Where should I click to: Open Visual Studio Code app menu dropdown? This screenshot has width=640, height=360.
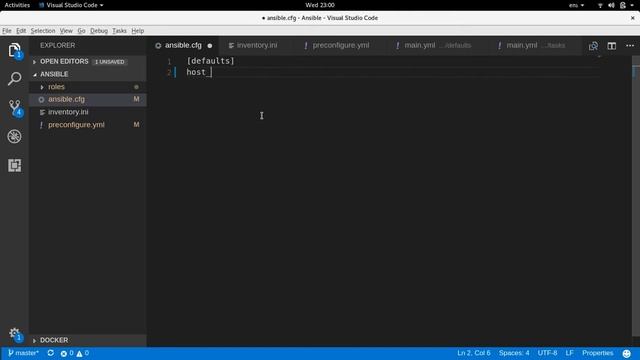click(71, 5)
